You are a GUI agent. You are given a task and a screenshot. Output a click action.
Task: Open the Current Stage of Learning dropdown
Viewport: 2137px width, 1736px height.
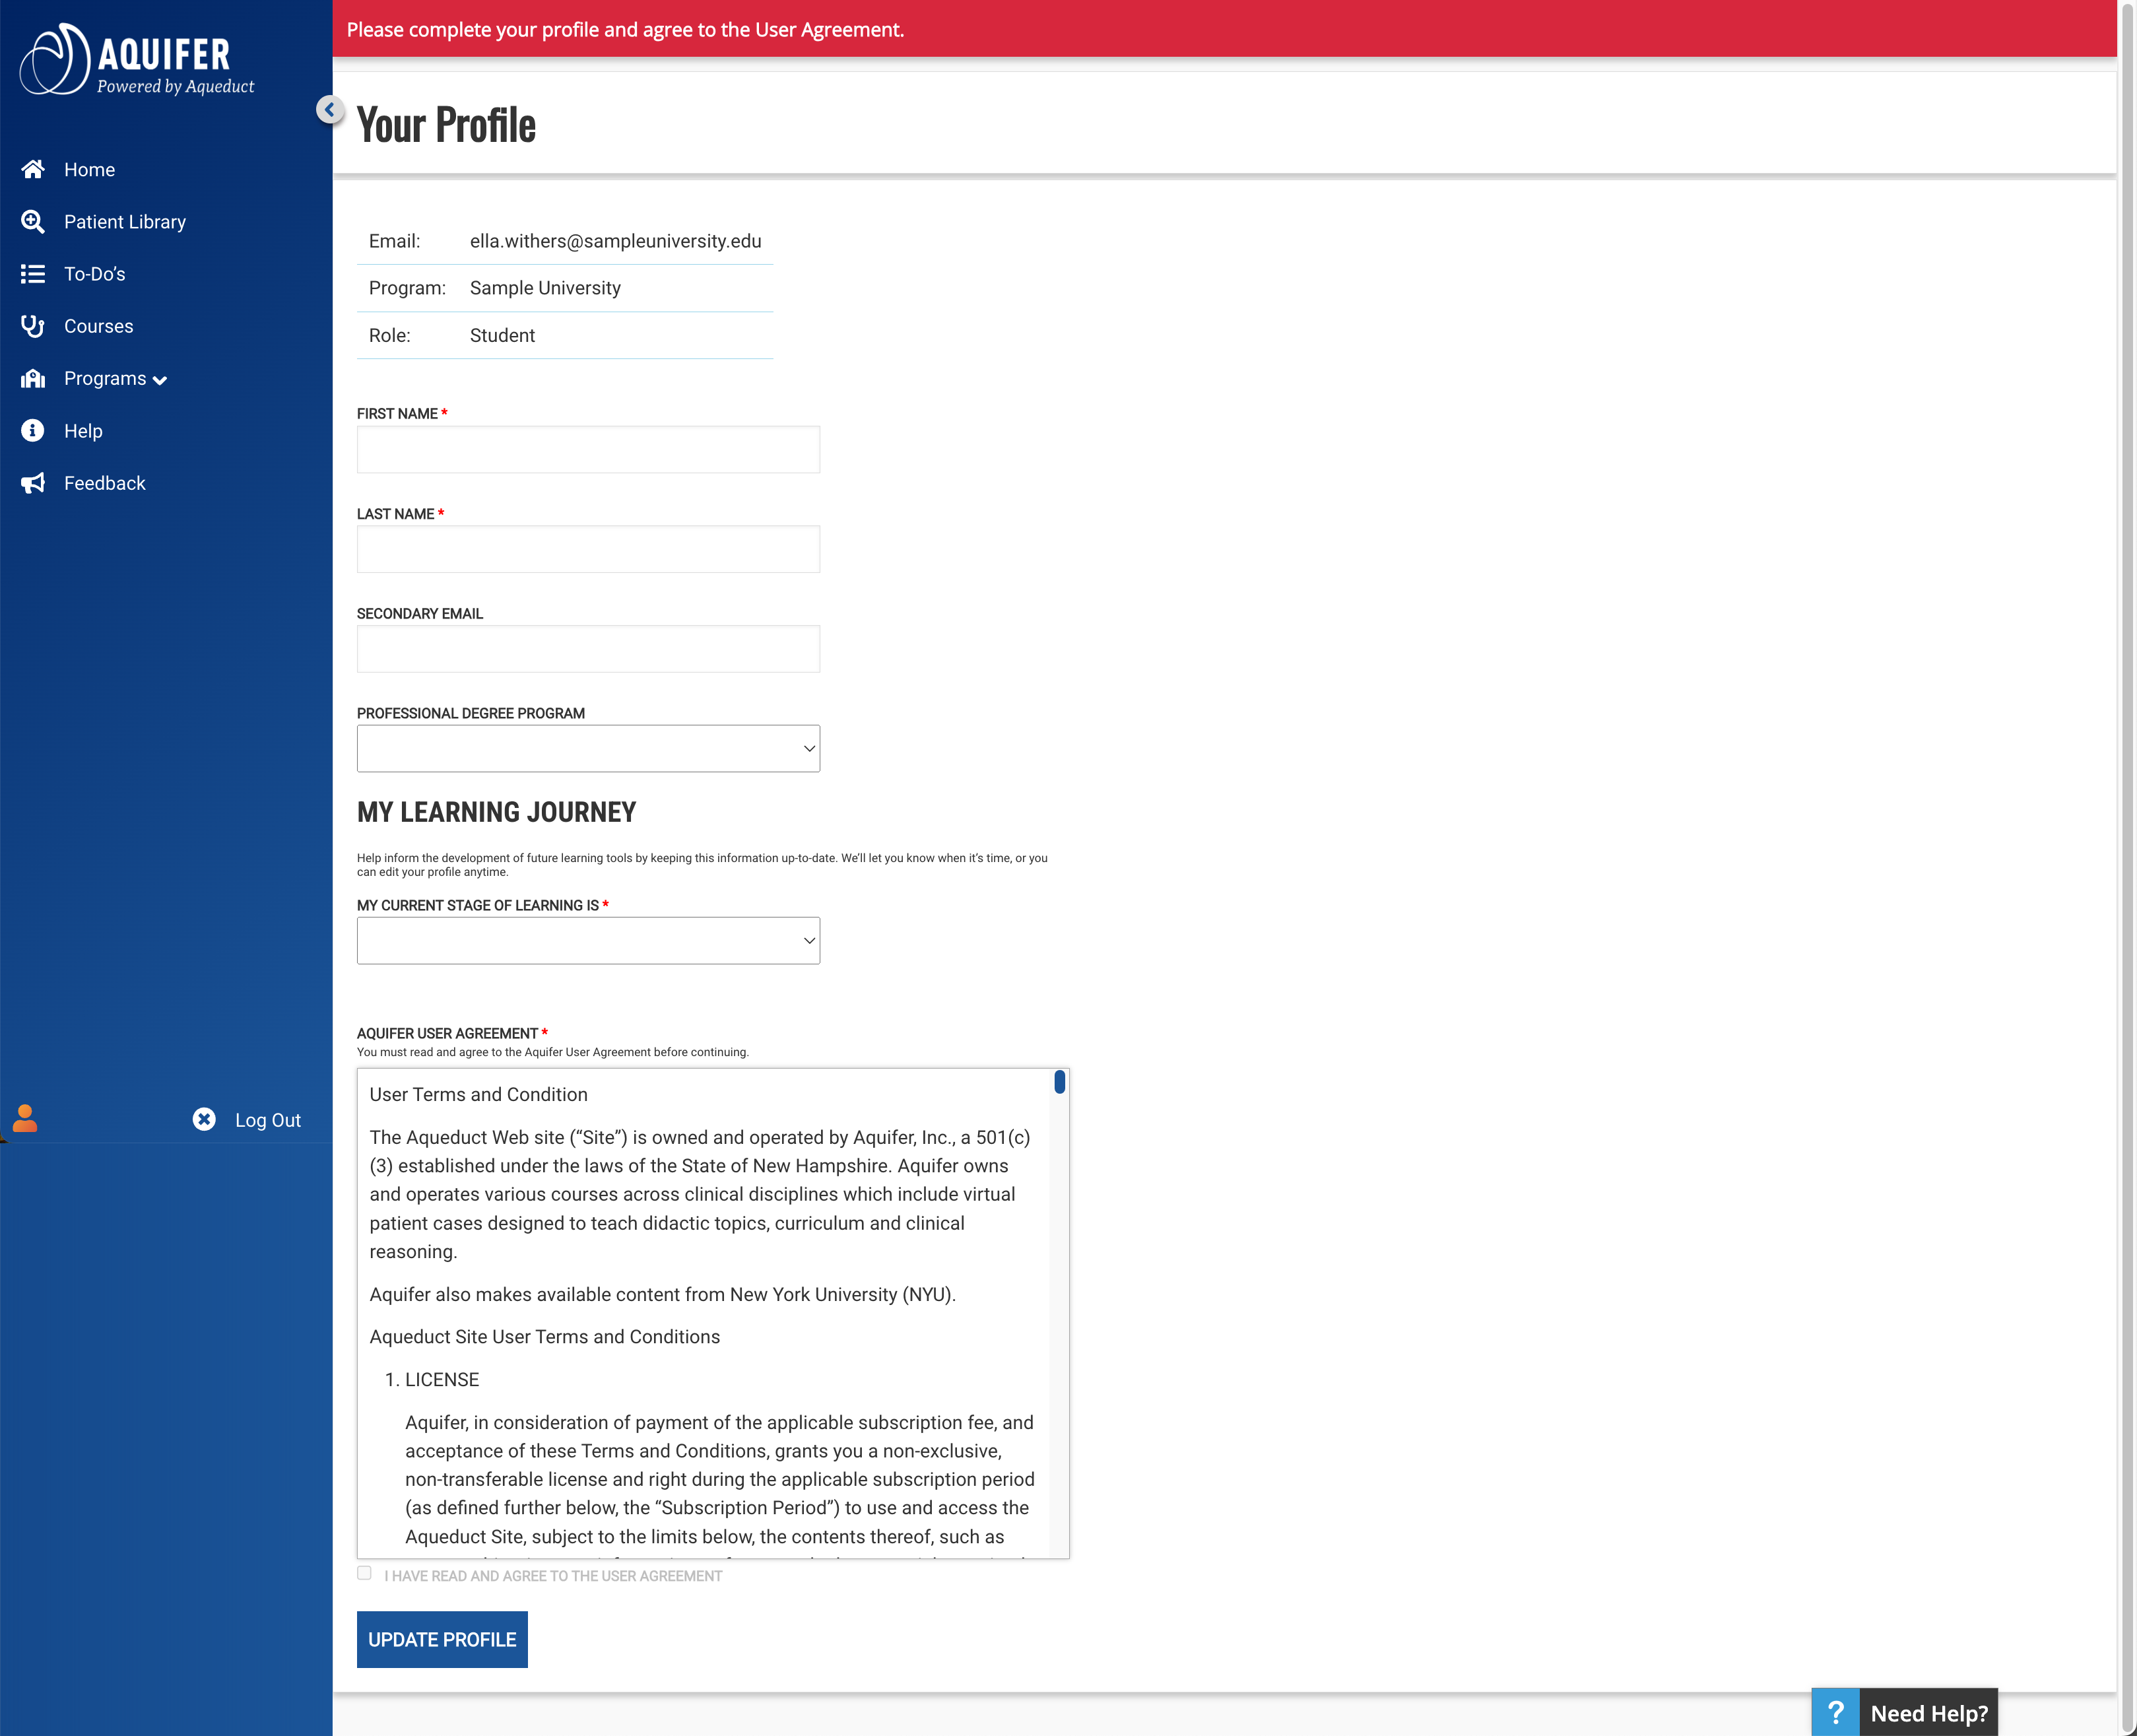pyautogui.click(x=588, y=939)
